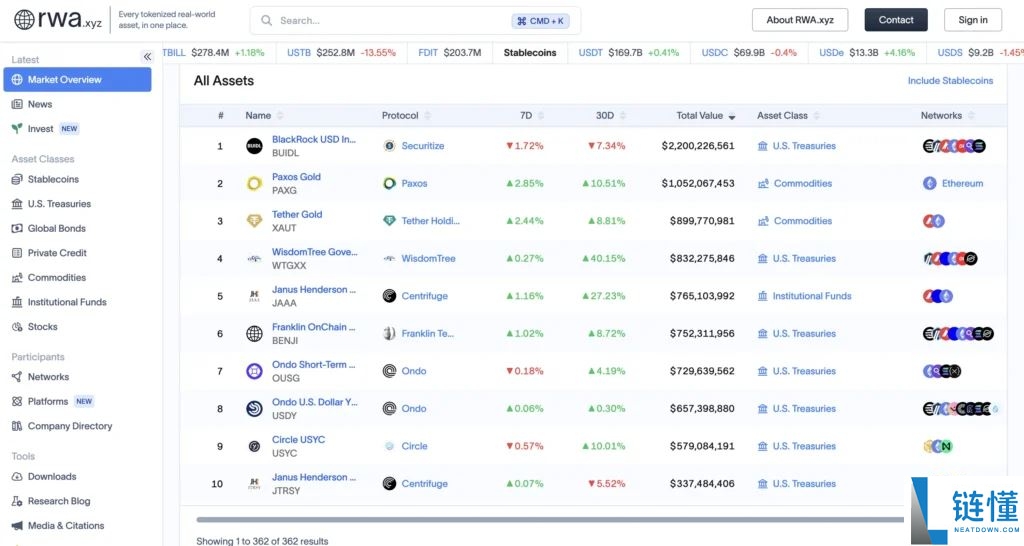Click the rwa.xyz logo
Screen dimensions: 1024x546
(x=57, y=20)
